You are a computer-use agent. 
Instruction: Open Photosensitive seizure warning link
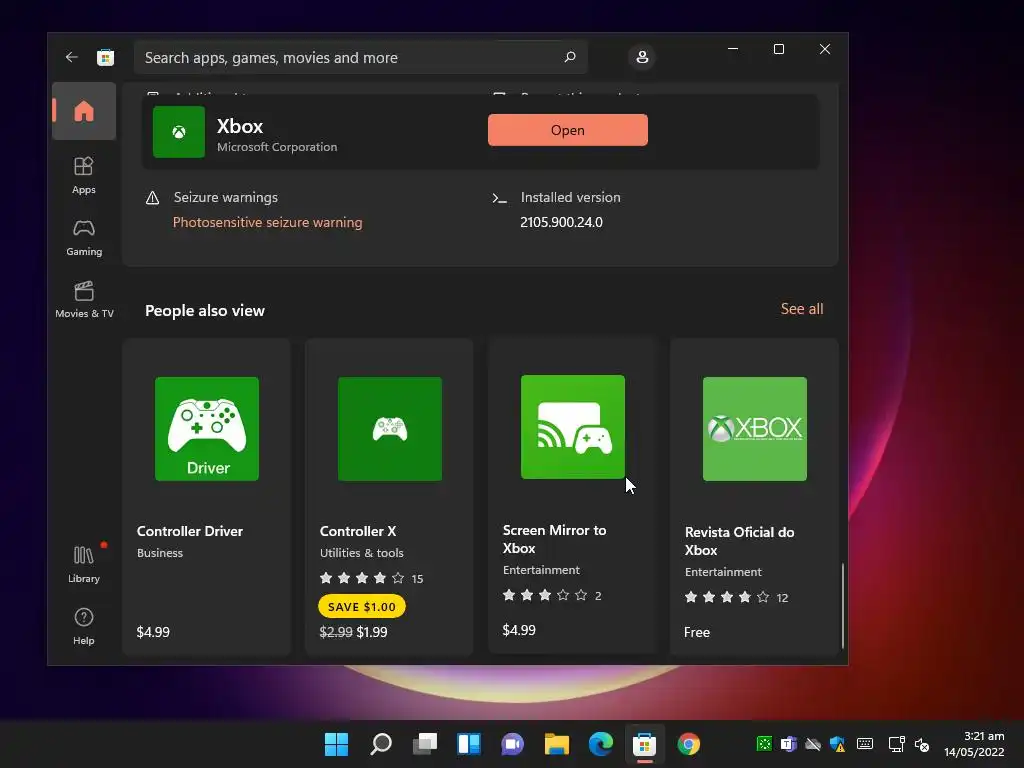[267, 223]
